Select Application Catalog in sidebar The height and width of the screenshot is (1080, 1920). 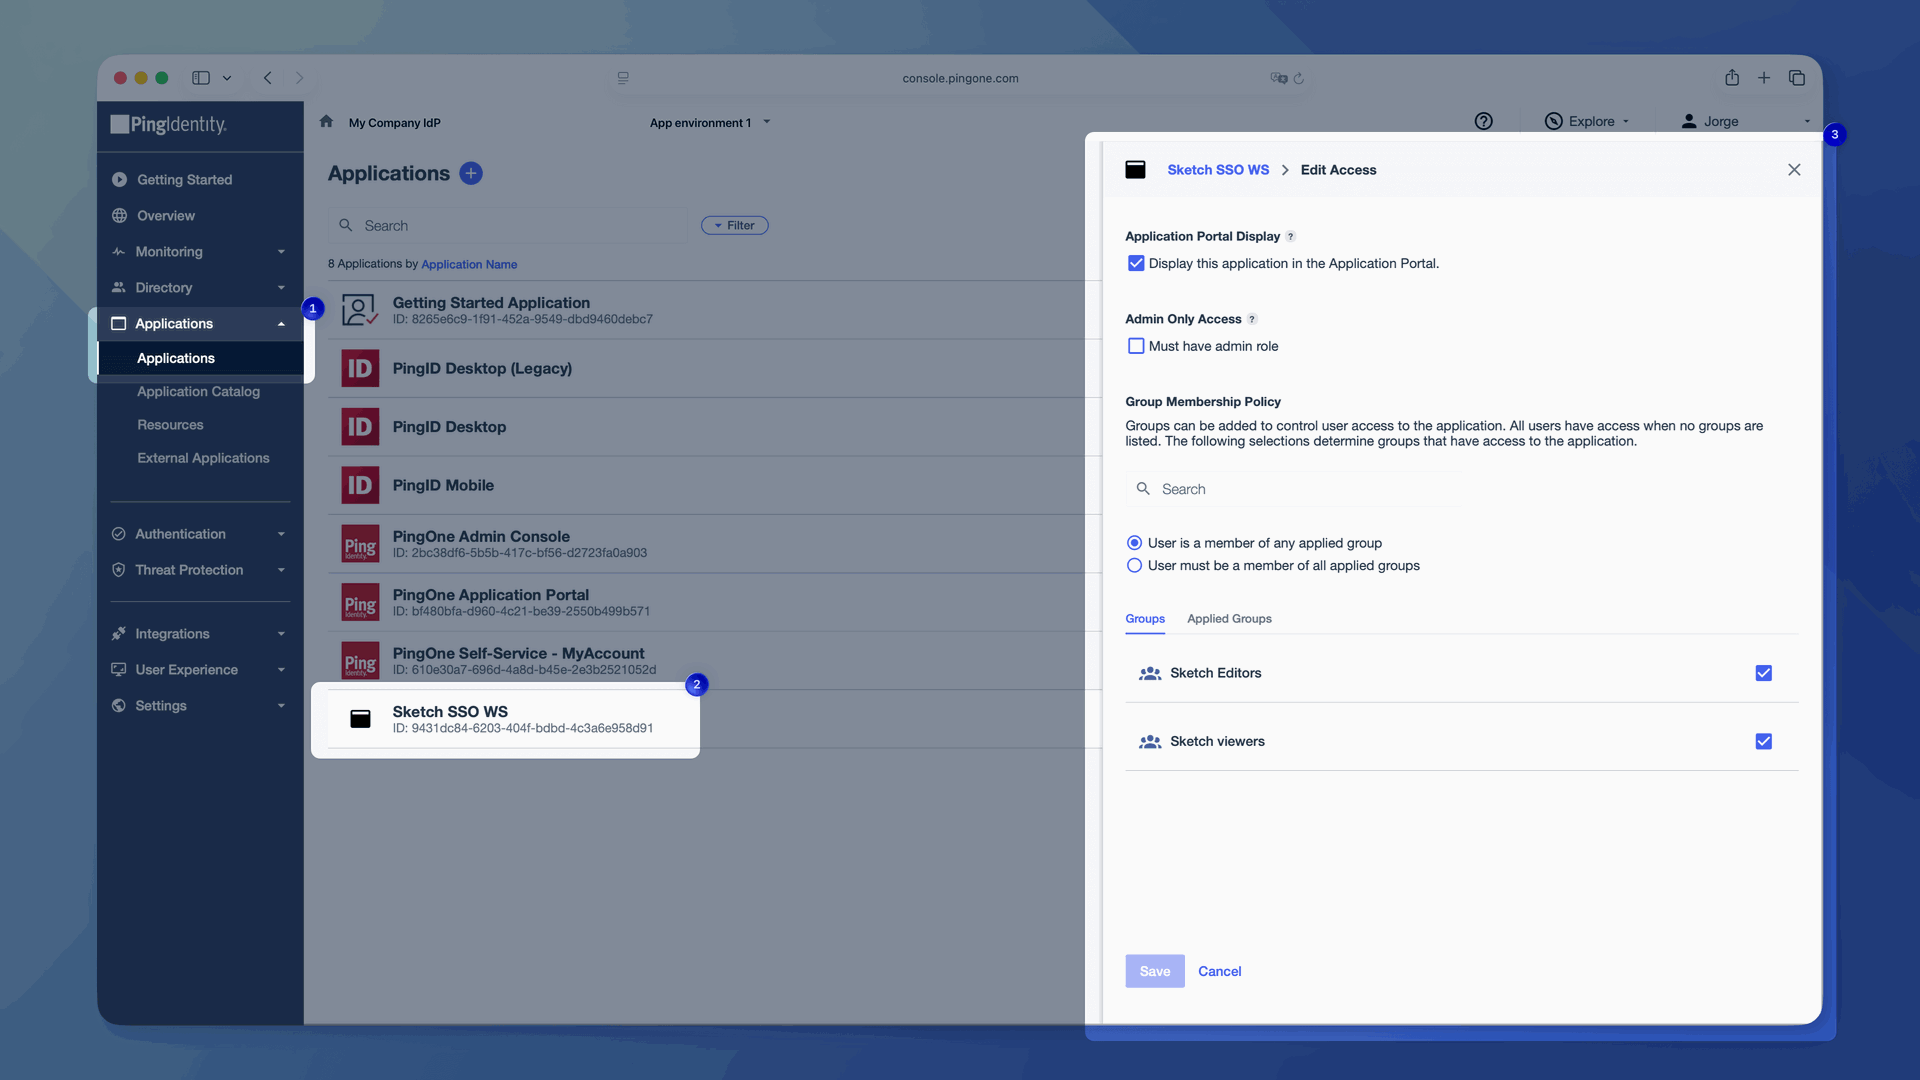(x=198, y=392)
